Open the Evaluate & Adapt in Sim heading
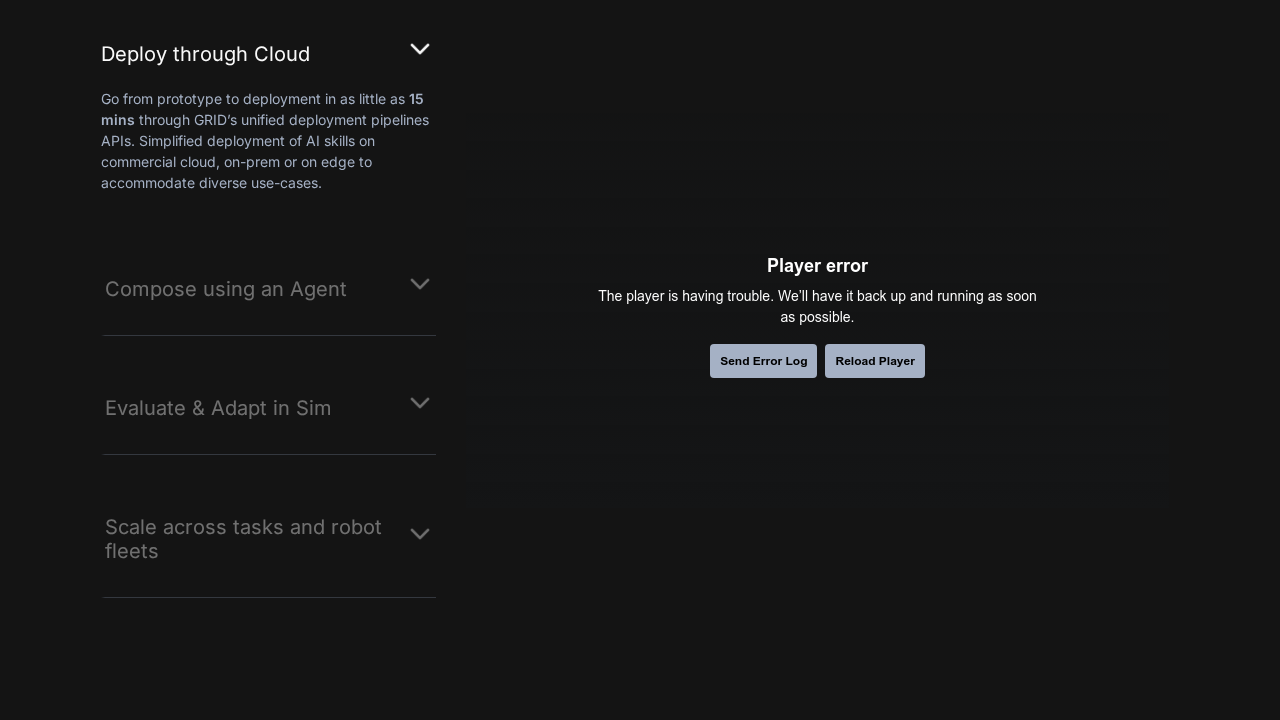This screenshot has width=1280, height=720. (218, 408)
